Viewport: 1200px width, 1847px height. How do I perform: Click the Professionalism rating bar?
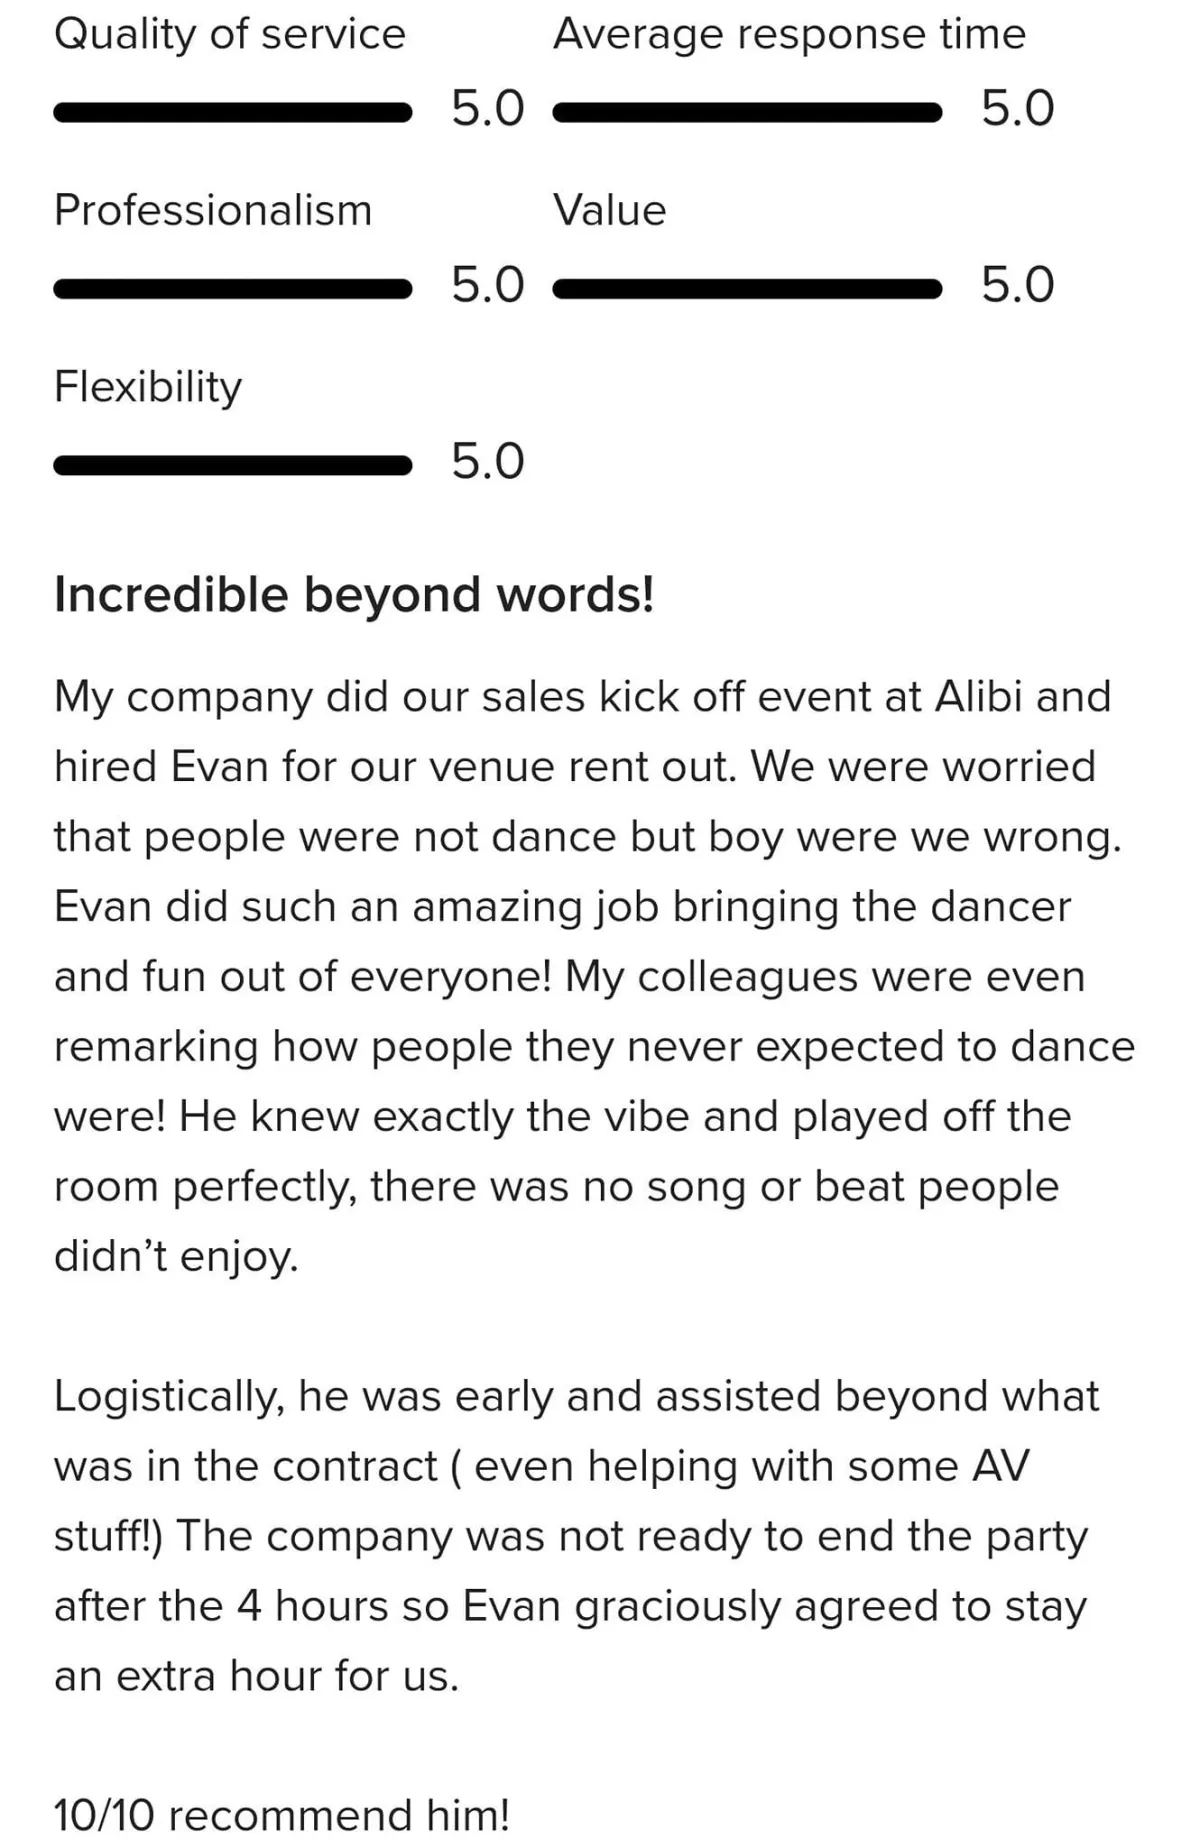[232, 289]
